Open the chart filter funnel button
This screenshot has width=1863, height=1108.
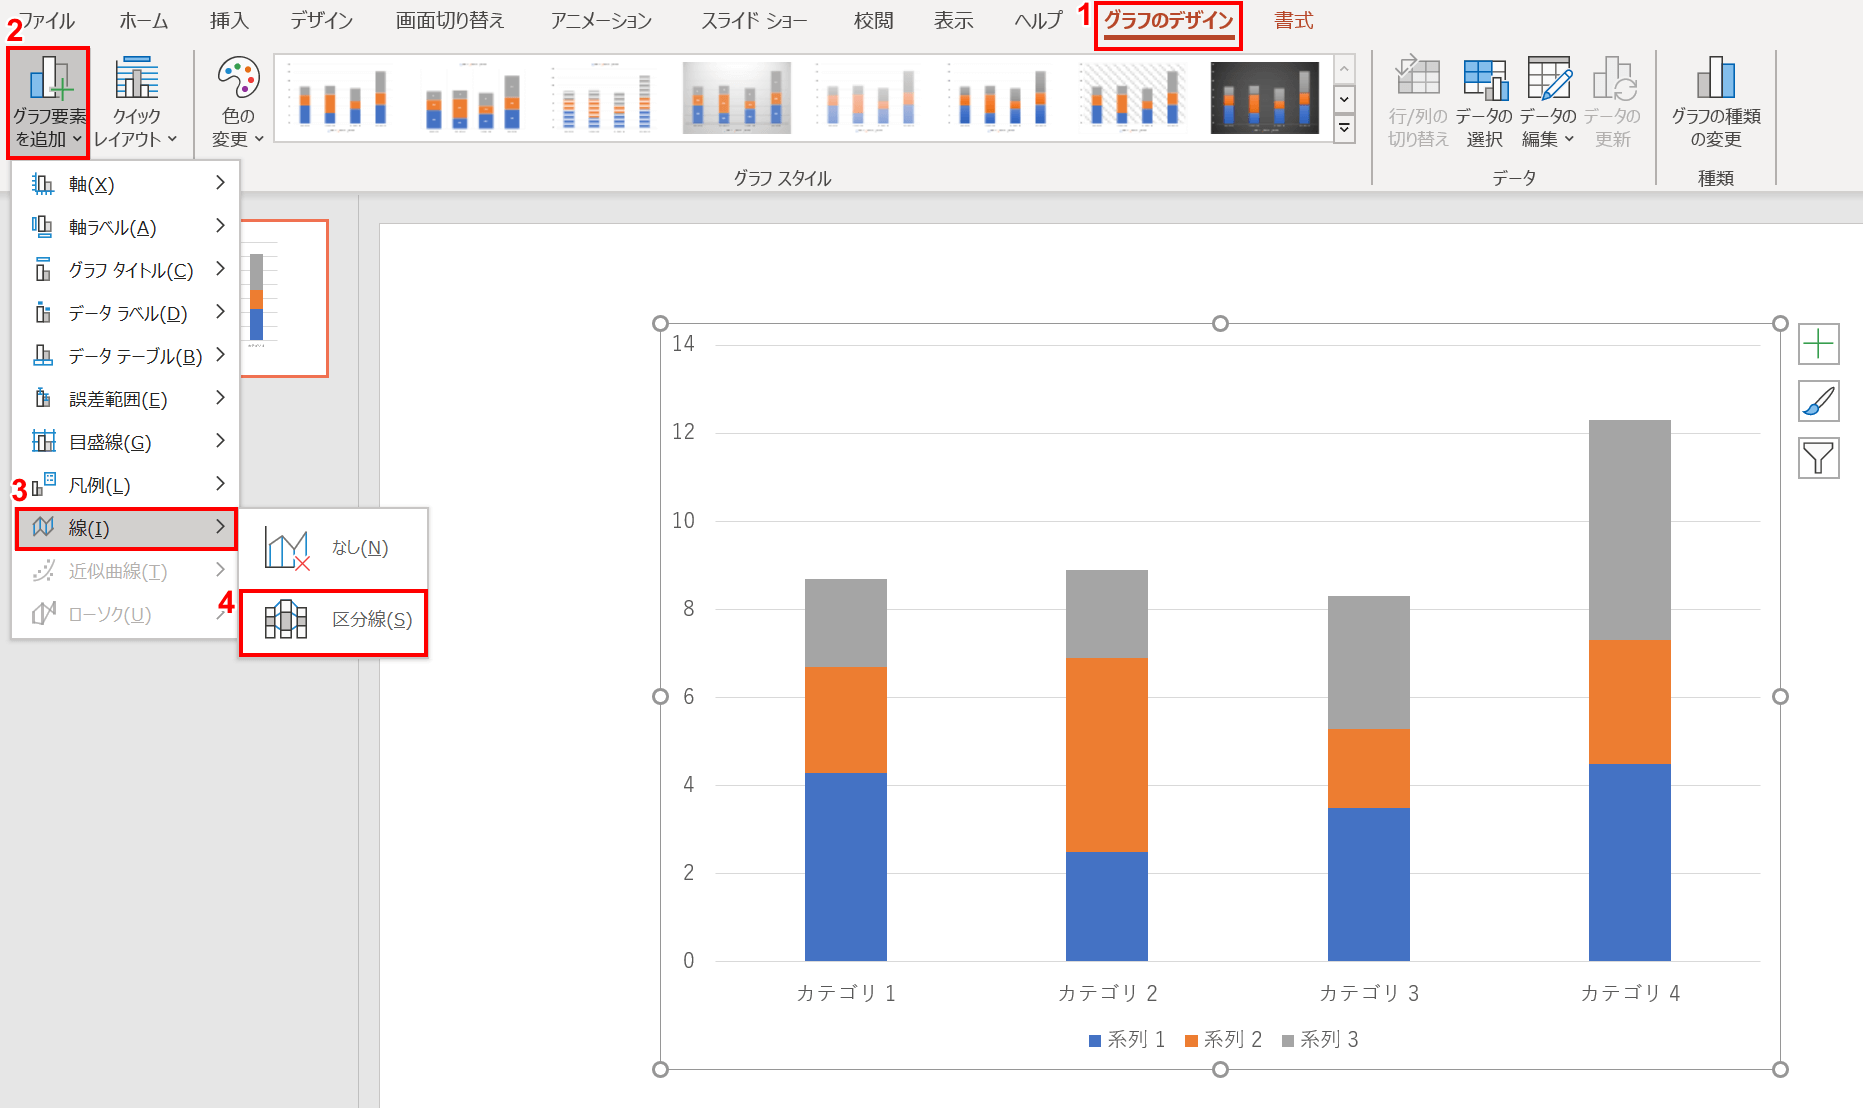click(x=1818, y=458)
